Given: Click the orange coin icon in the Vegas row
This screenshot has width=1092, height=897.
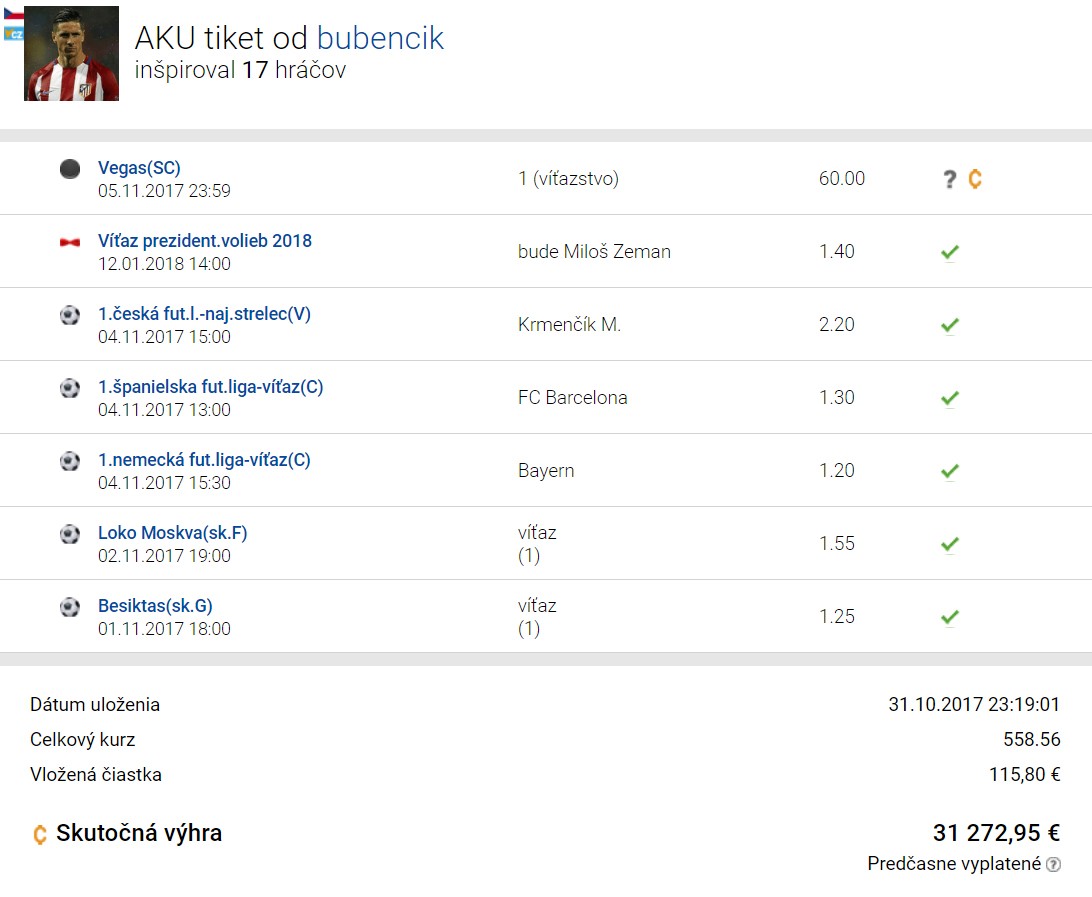Looking at the screenshot, I should click(x=975, y=179).
